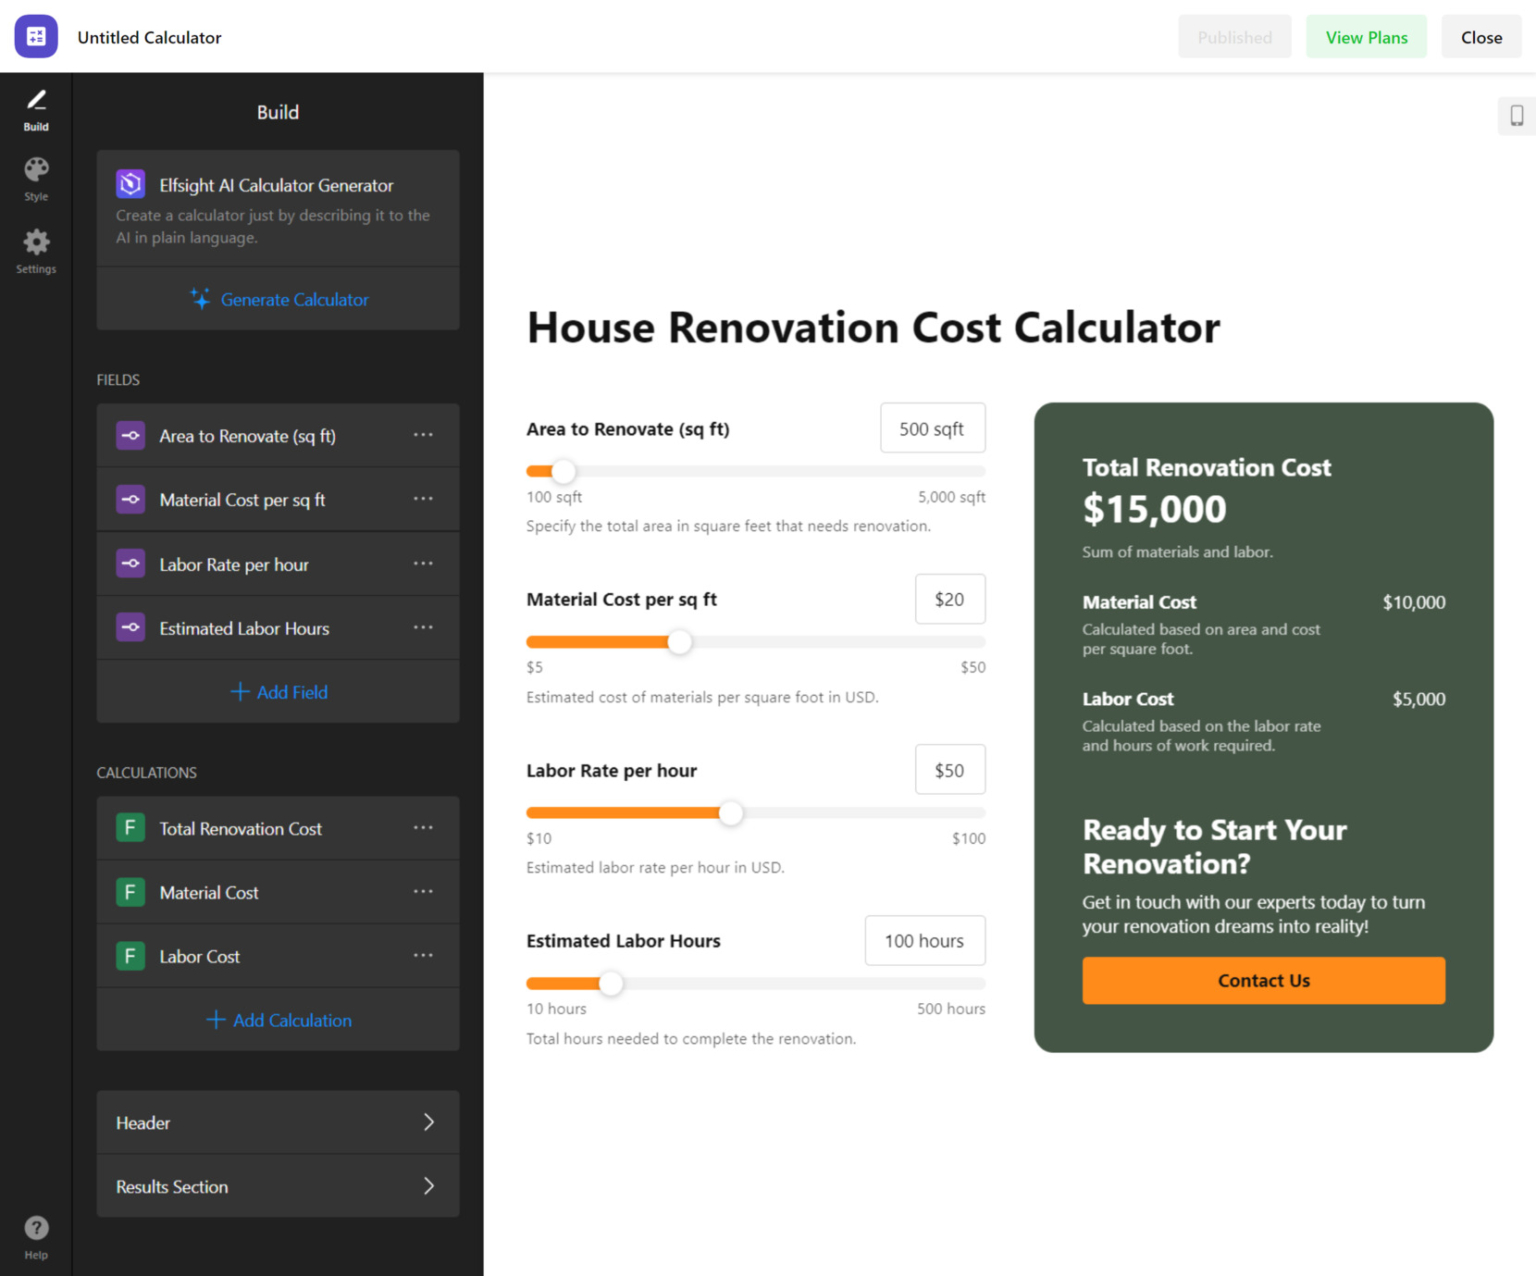Click the Generate Calculator button

point(277,299)
